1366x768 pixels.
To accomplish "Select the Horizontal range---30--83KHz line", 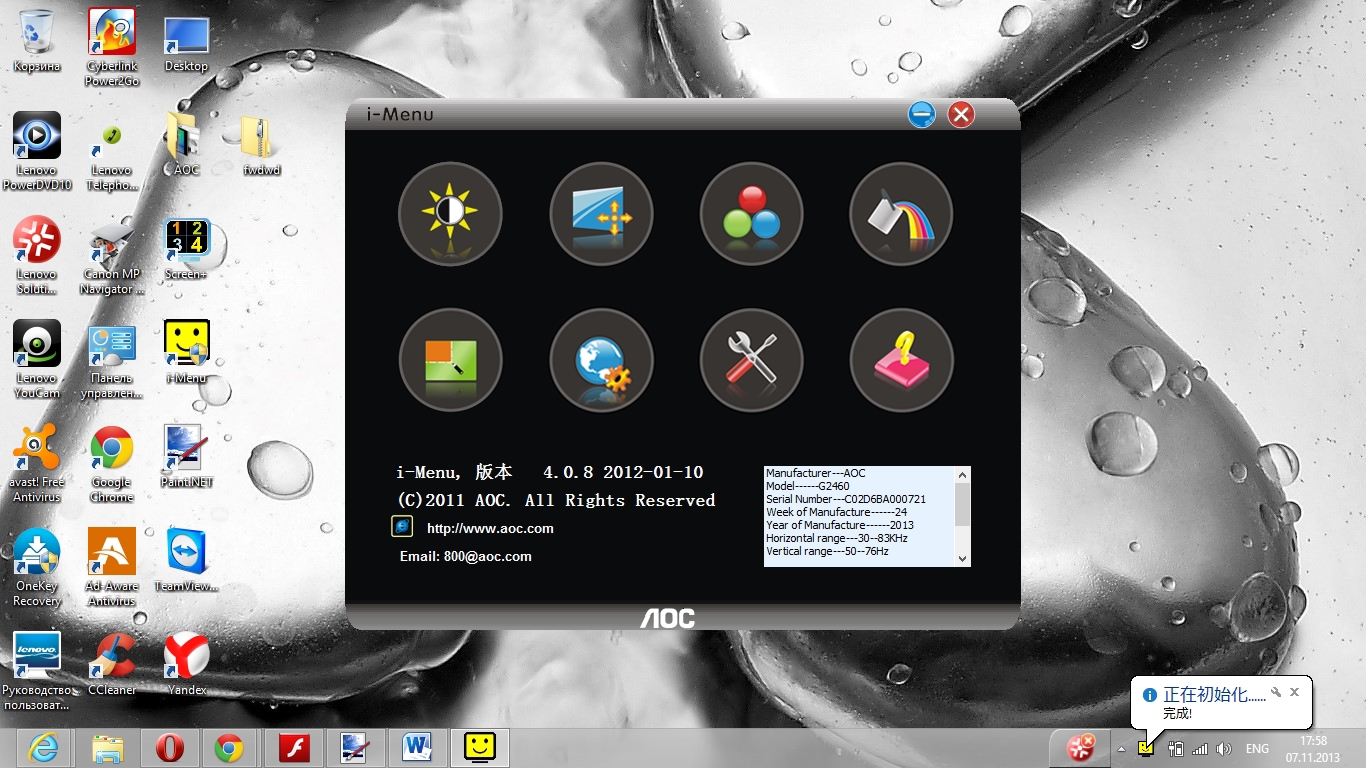I will coord(837,538).
